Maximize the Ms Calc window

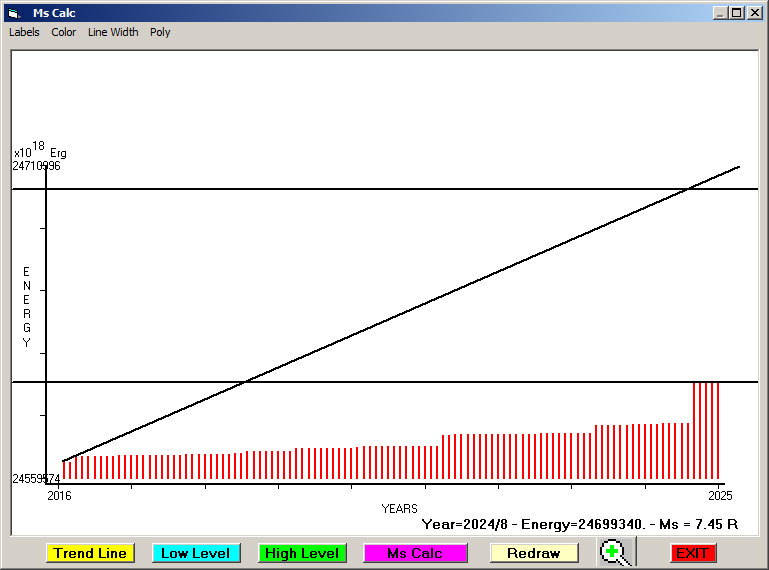(x=737, y=13)
